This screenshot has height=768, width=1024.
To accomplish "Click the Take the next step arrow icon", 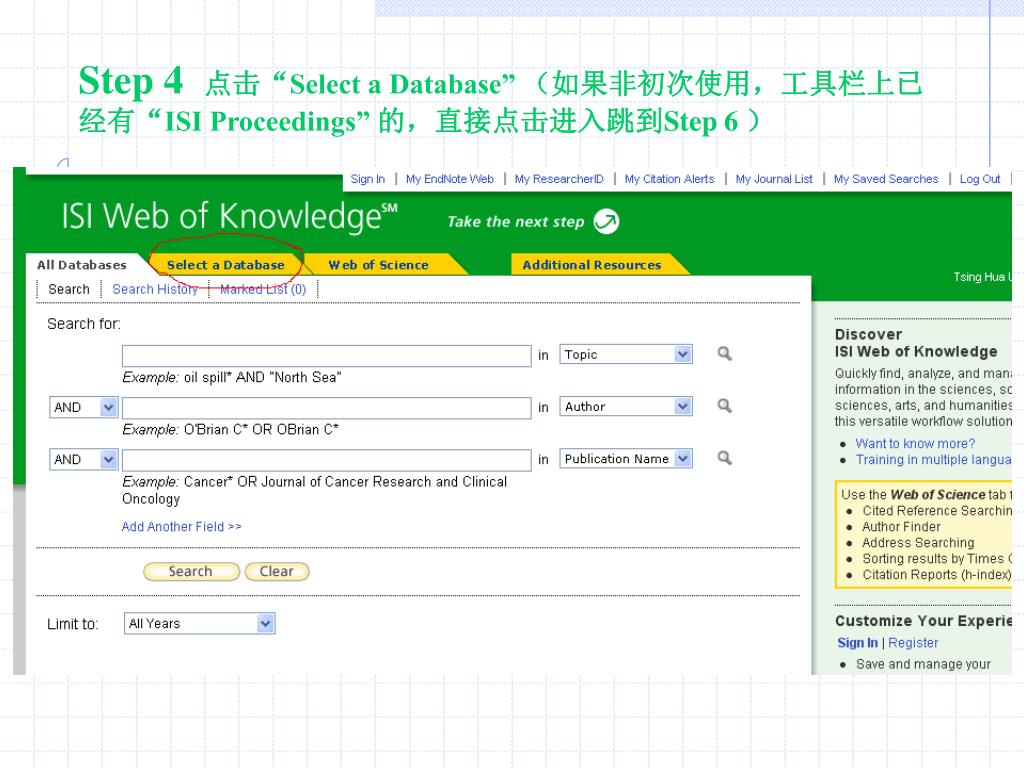I will (606, 221).
